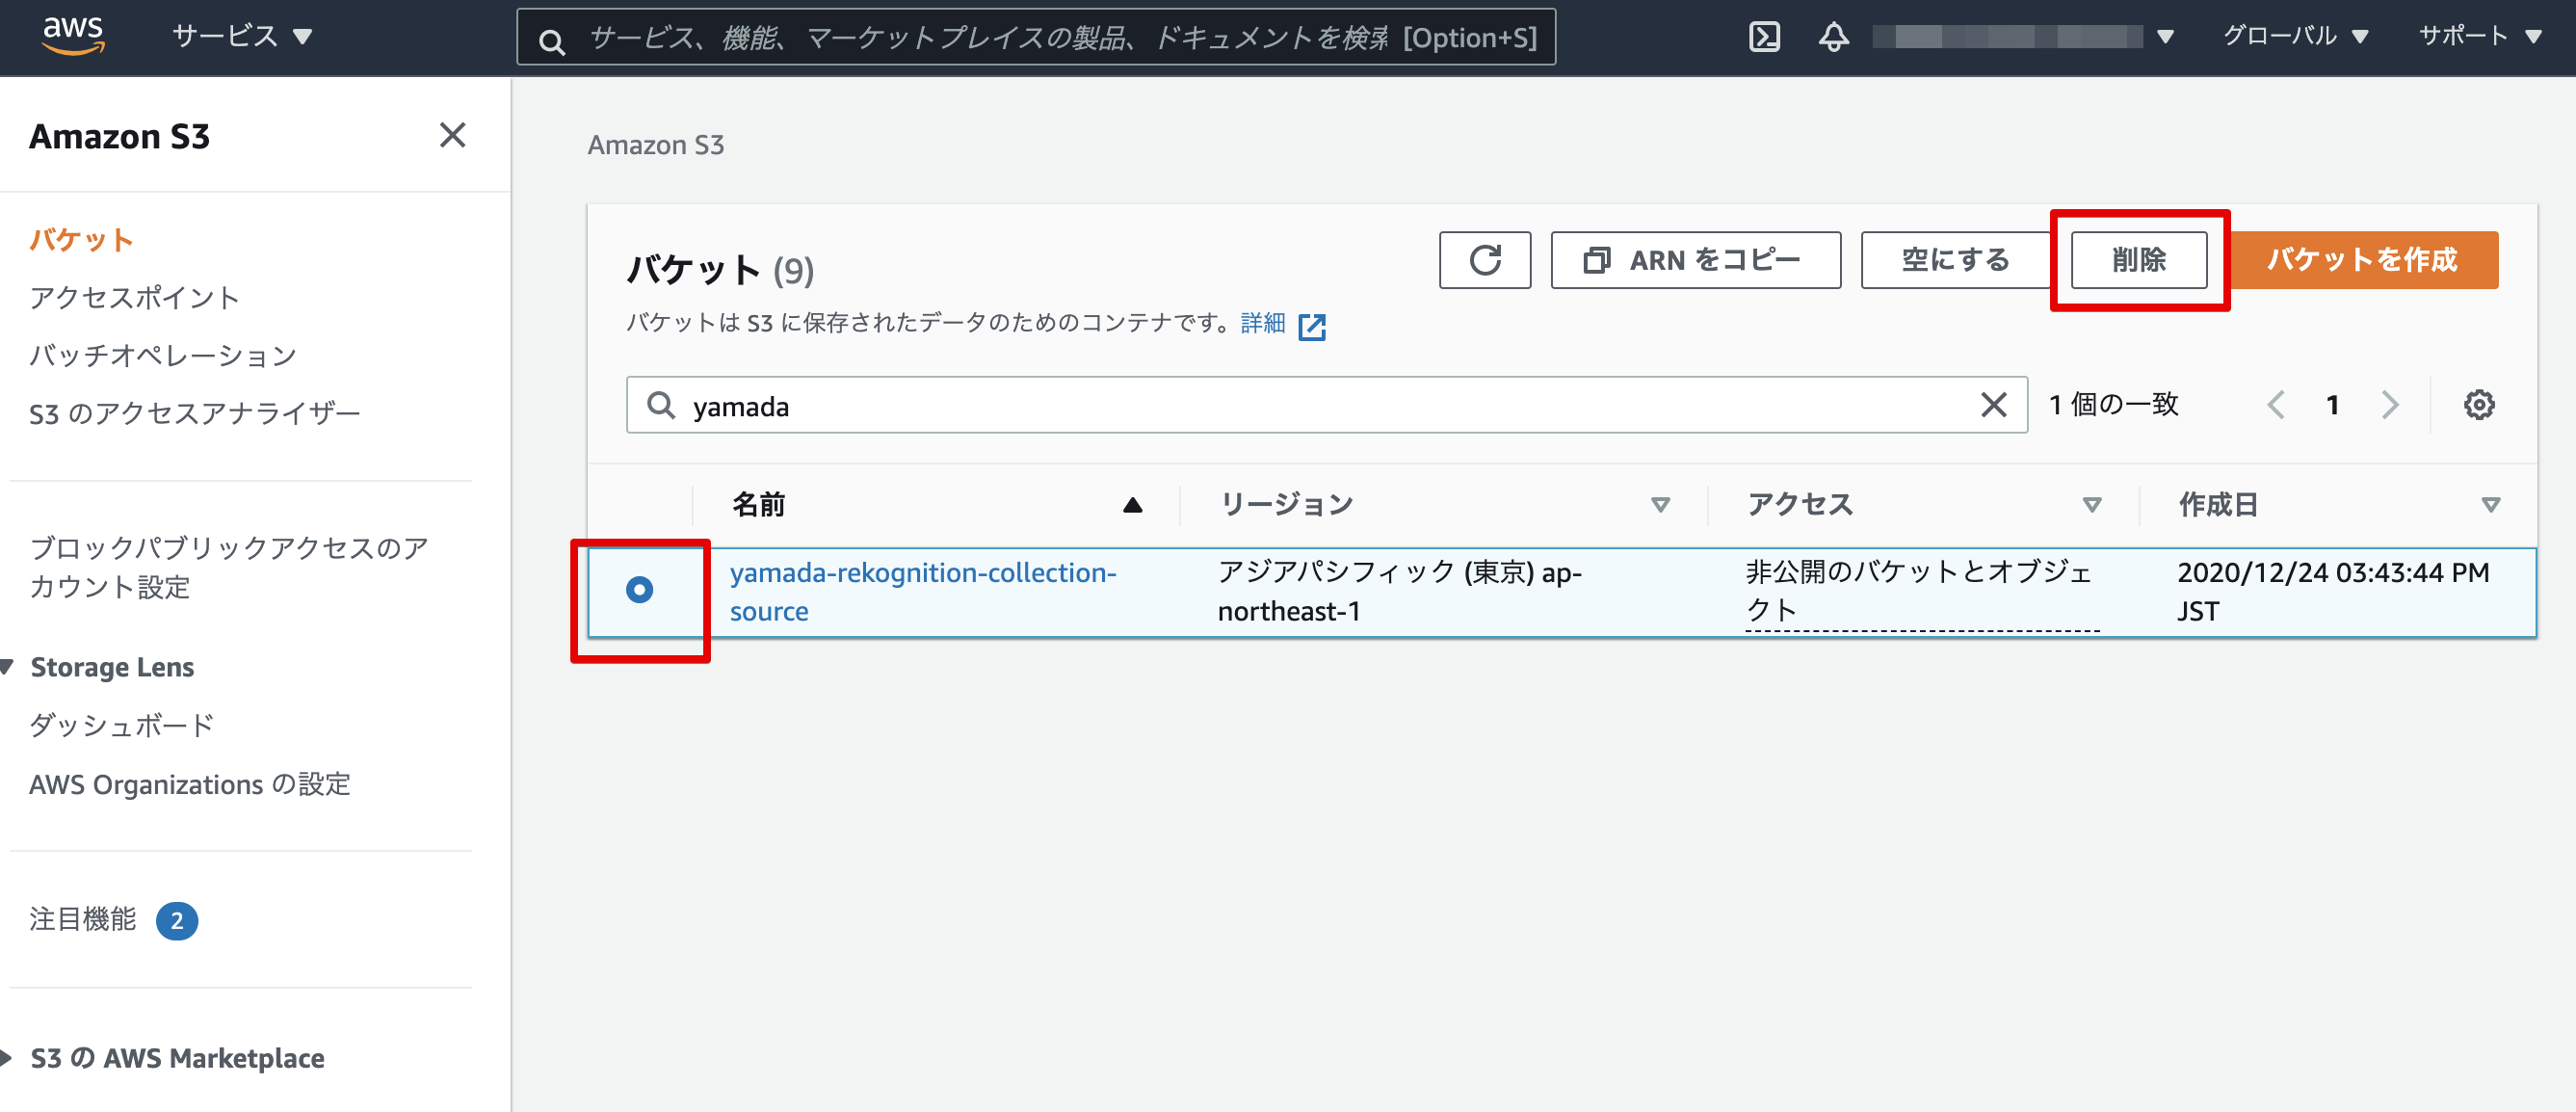Click ARN をコピー button
2576x1112 pixels.
pyautogui.click(x=1695, y=260)
